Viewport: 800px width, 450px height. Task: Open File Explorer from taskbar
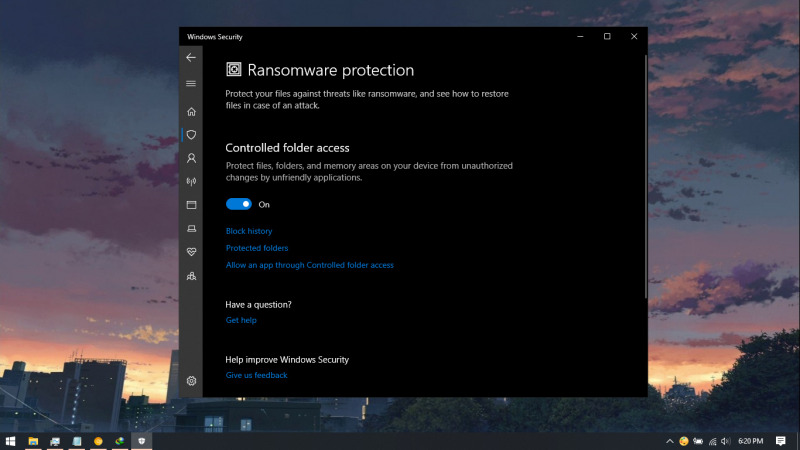click(x=33, y=441)
